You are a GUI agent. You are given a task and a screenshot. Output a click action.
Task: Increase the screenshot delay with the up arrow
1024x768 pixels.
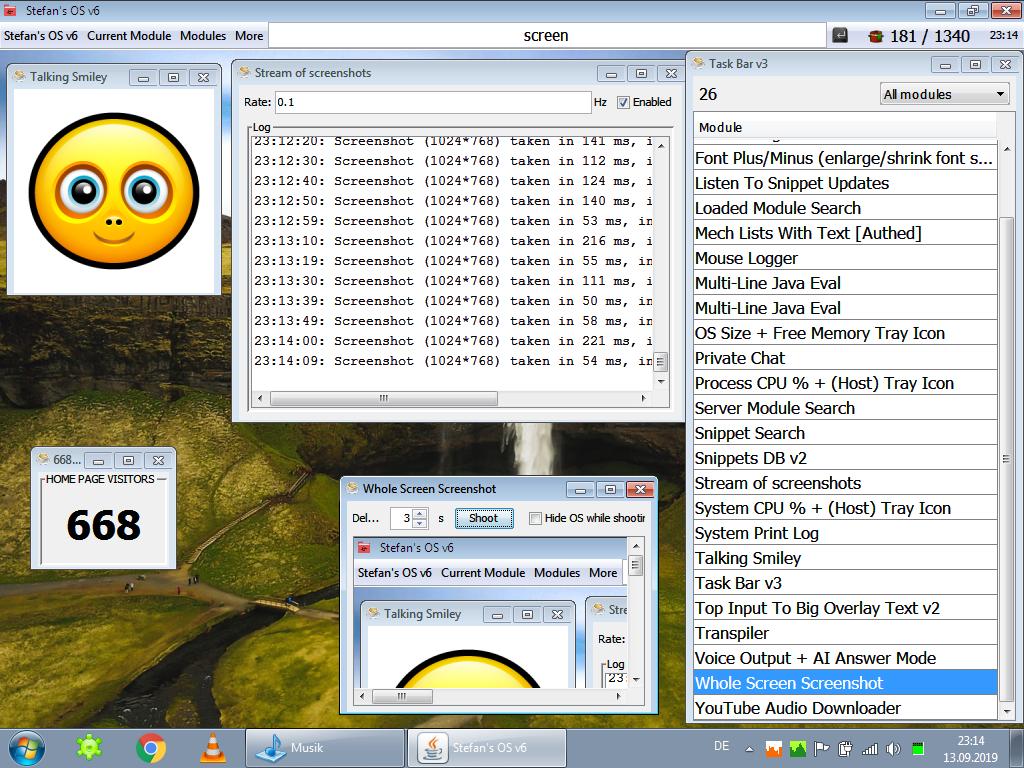(420, 513)
